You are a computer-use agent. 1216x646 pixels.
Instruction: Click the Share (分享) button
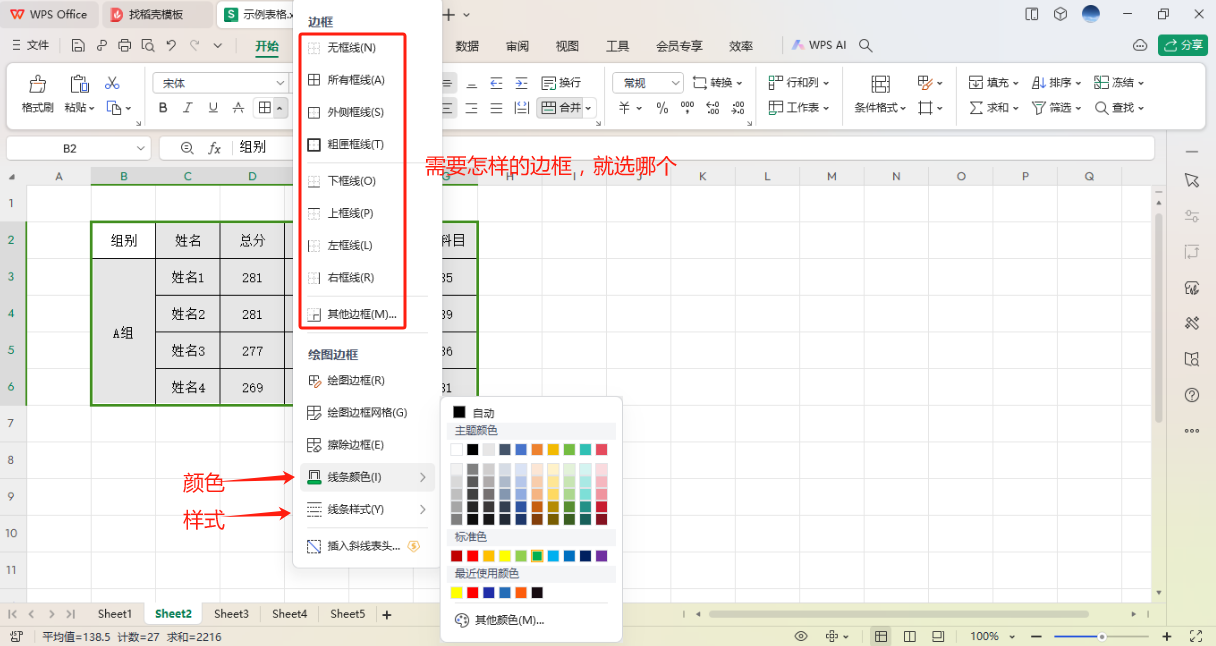[x=1183, y=45]
